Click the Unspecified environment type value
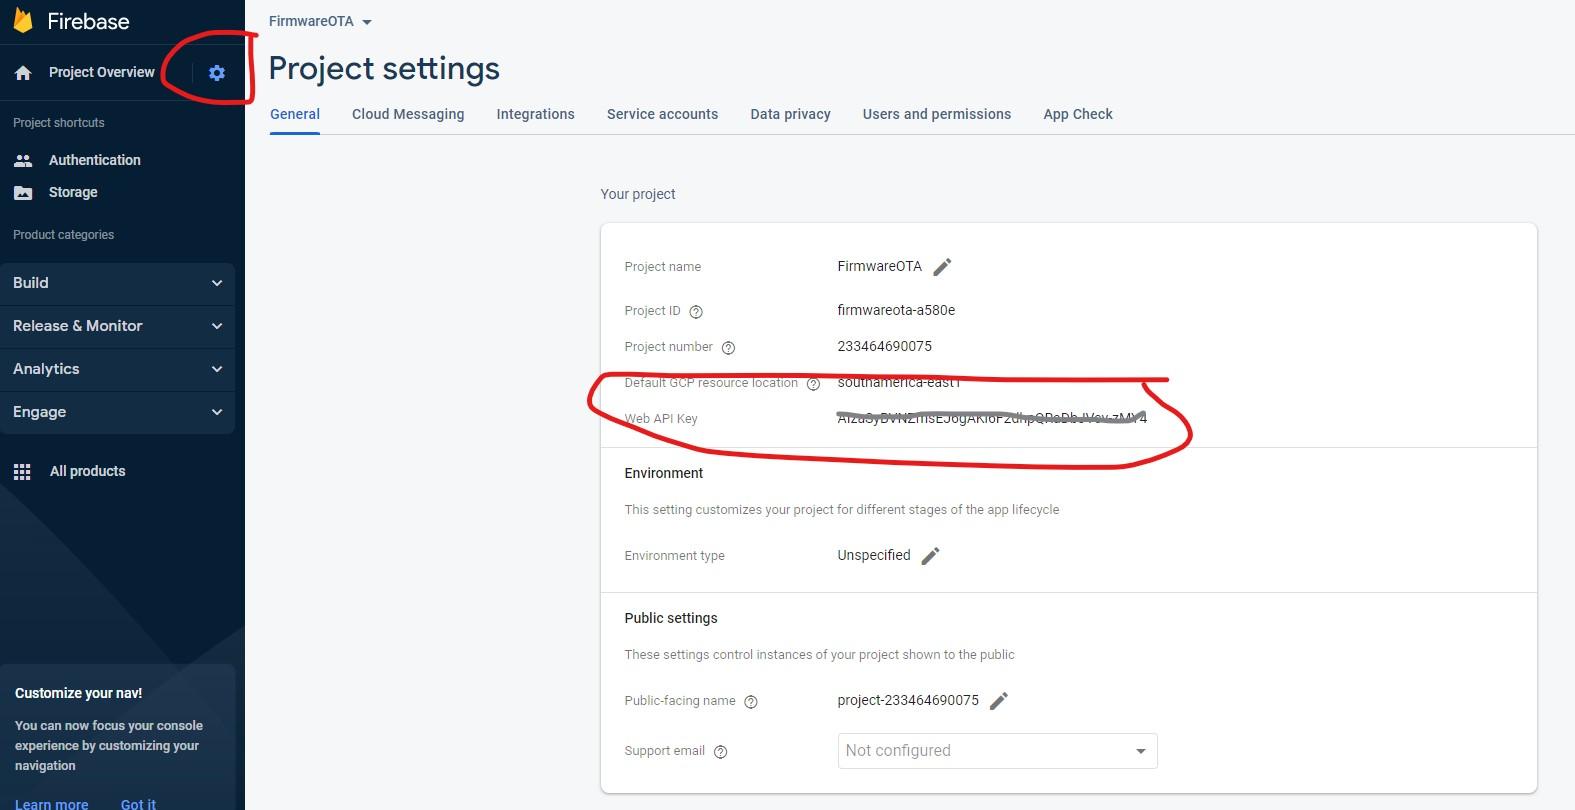Viewport: 1575px width, 810px height. click(873, 555)
